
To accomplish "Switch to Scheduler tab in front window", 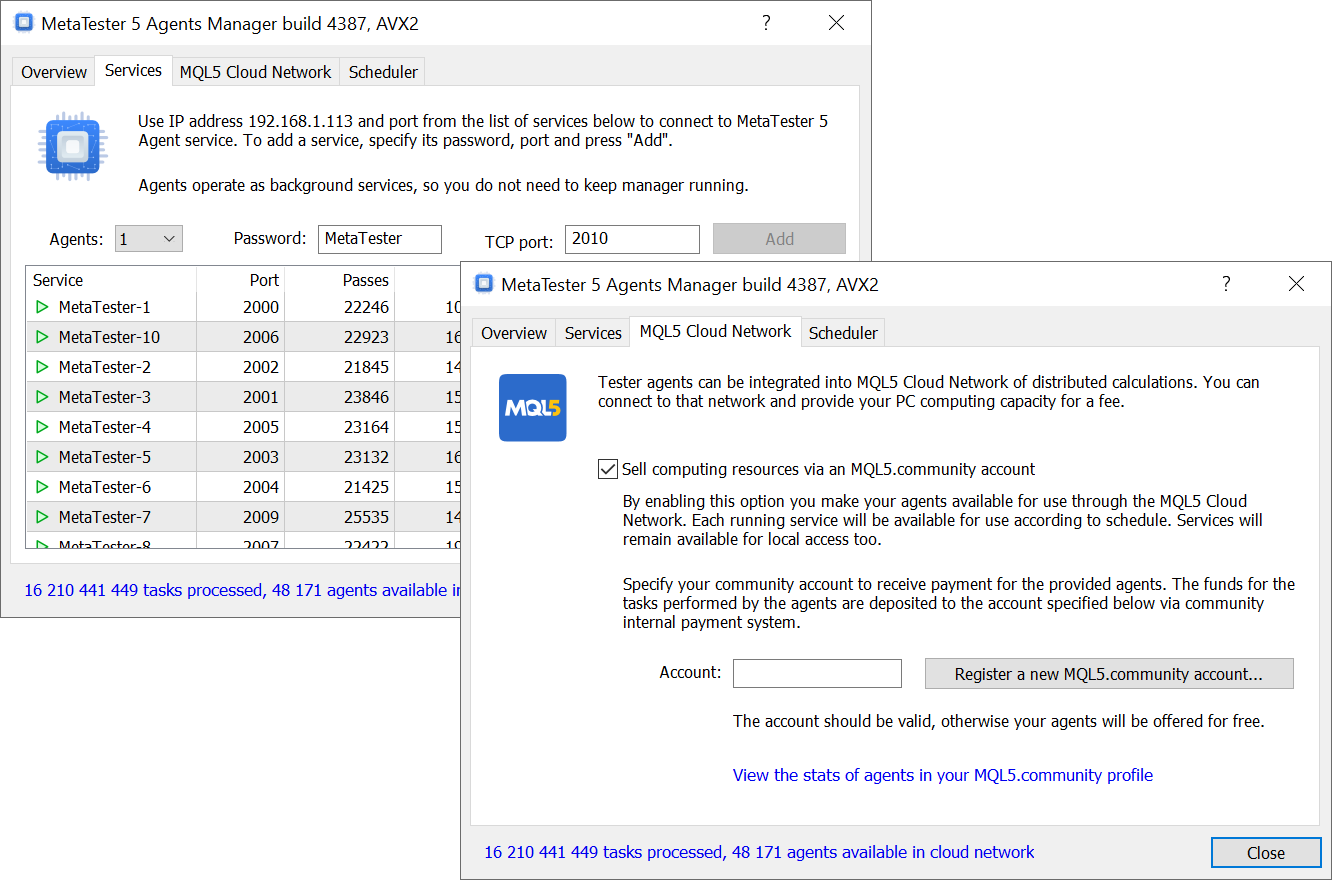I will coord(843,333).
